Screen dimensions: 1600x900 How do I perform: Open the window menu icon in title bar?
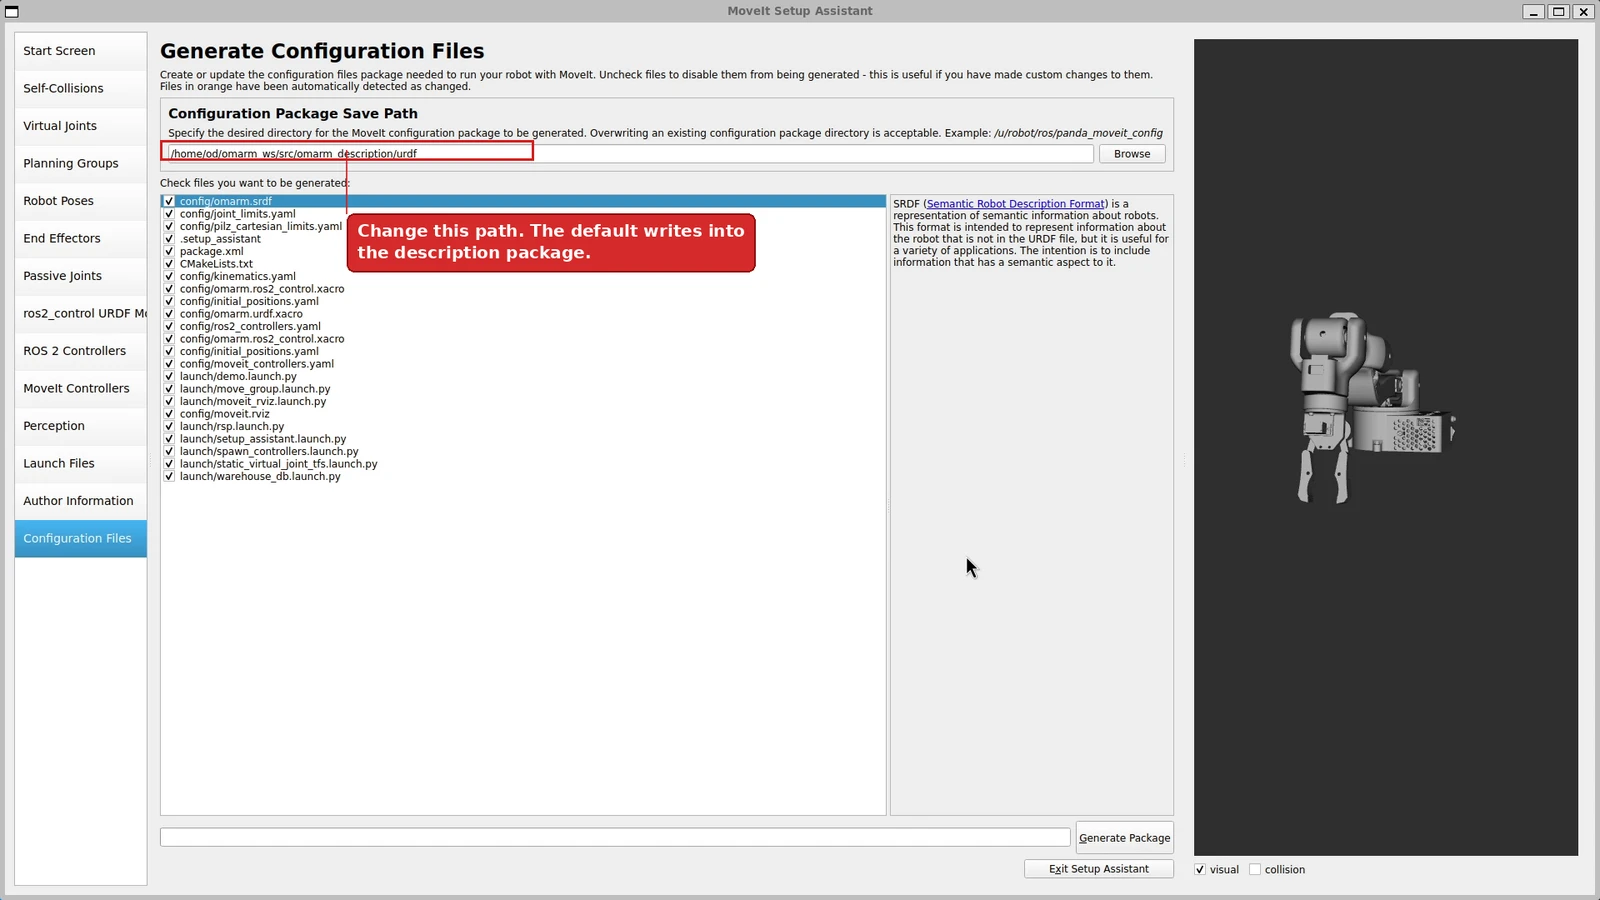[x=12, y=11]
